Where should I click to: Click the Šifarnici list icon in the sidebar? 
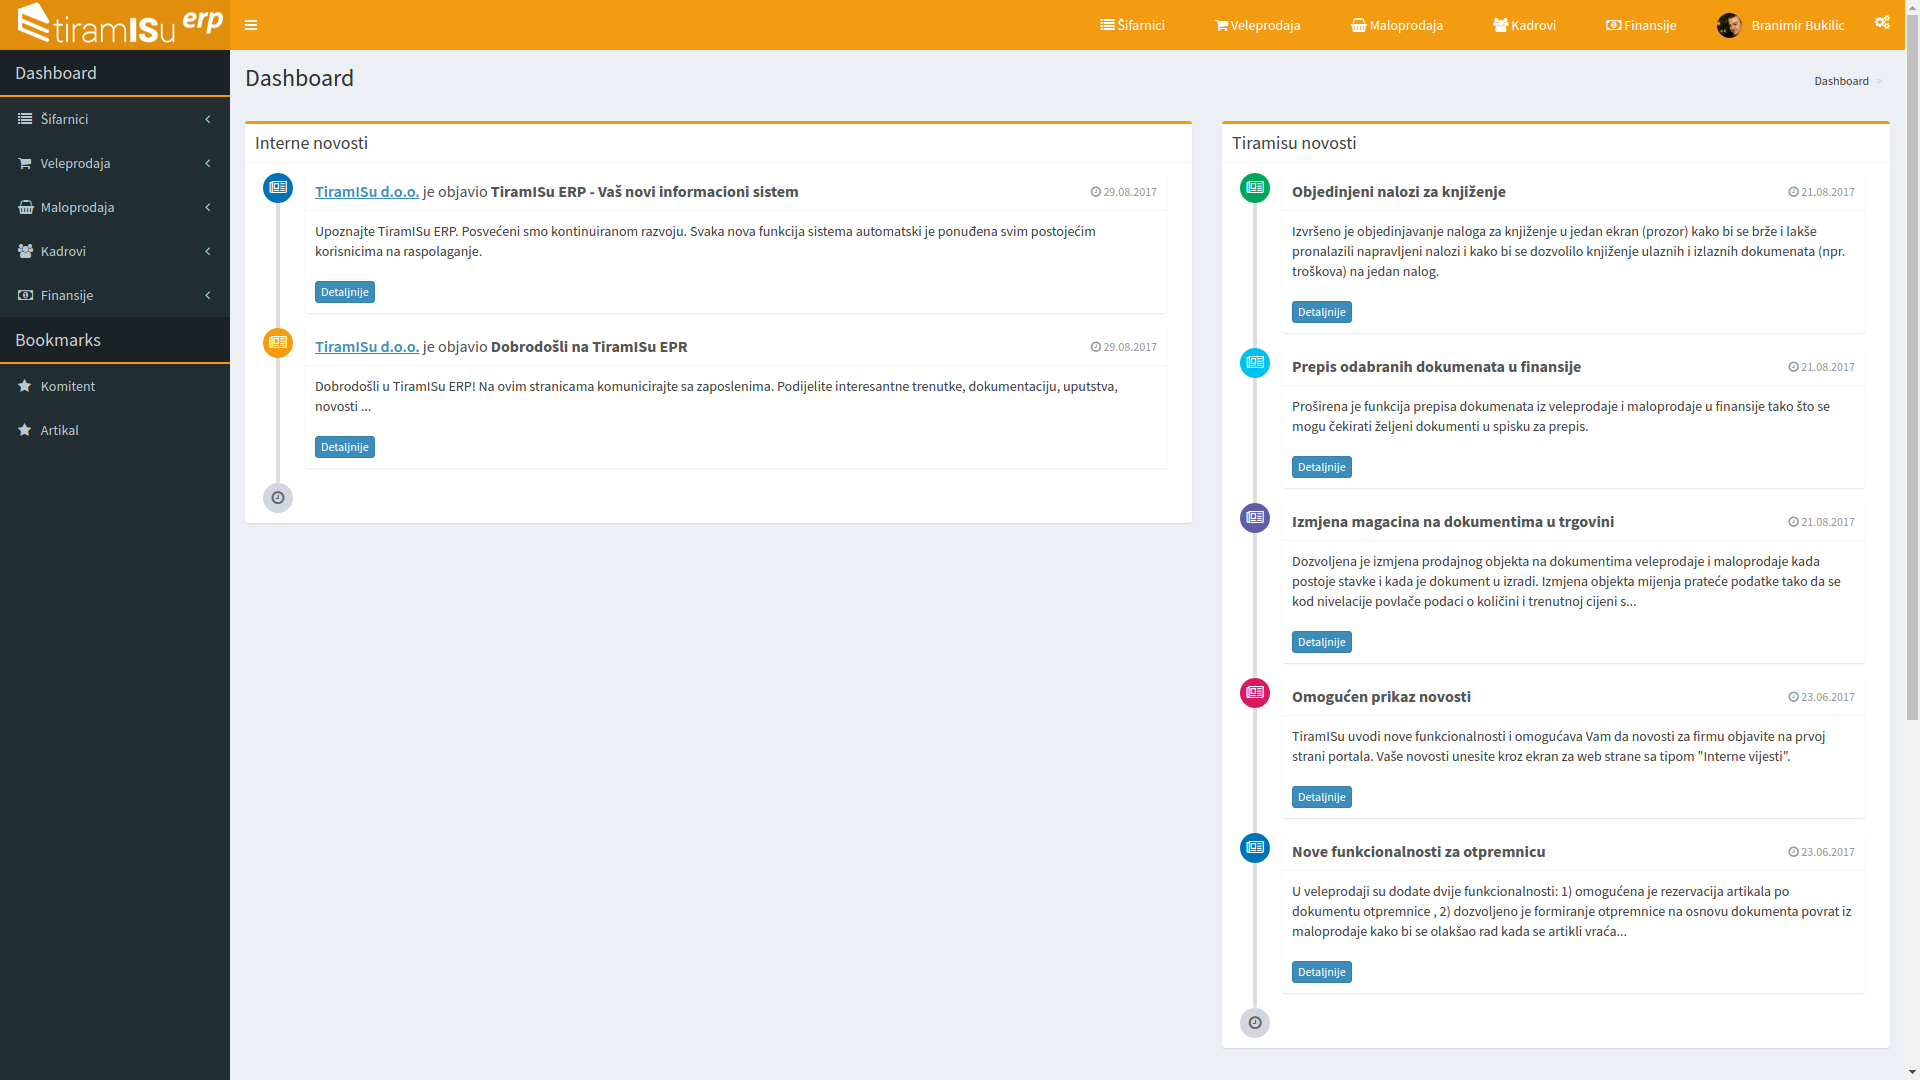[x=25, y=119]
